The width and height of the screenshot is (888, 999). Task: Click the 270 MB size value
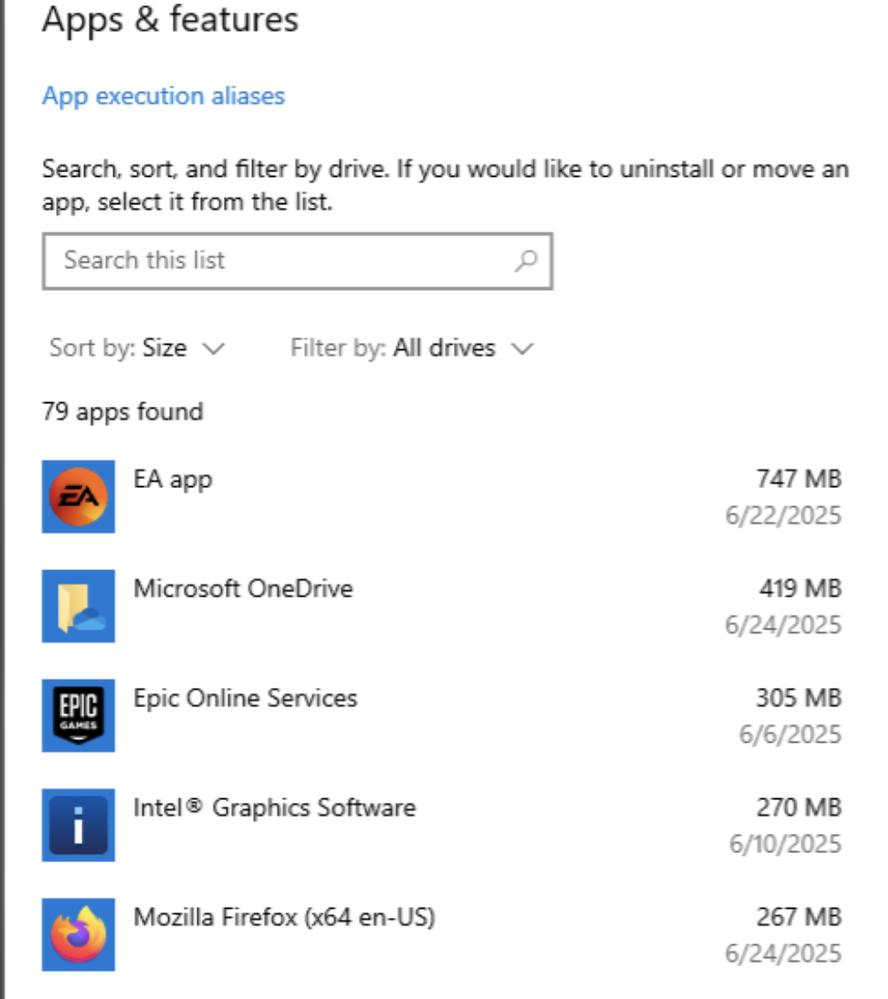[x=799, y=807]
